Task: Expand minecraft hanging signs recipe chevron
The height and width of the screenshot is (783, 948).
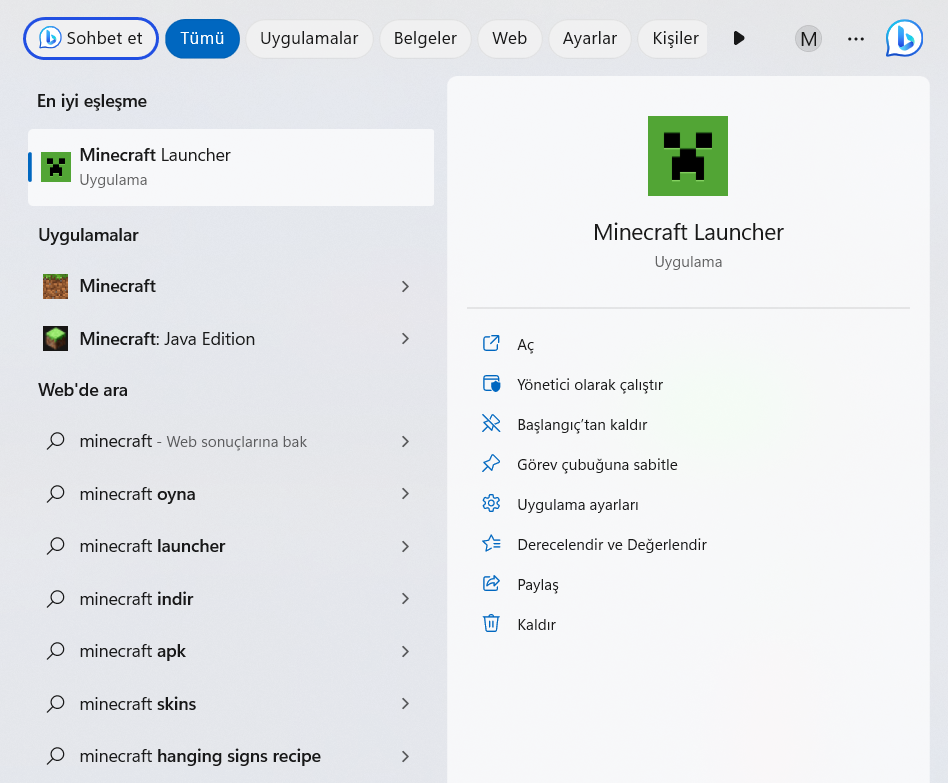Action: pyautogui.click(x=406, y=756)
